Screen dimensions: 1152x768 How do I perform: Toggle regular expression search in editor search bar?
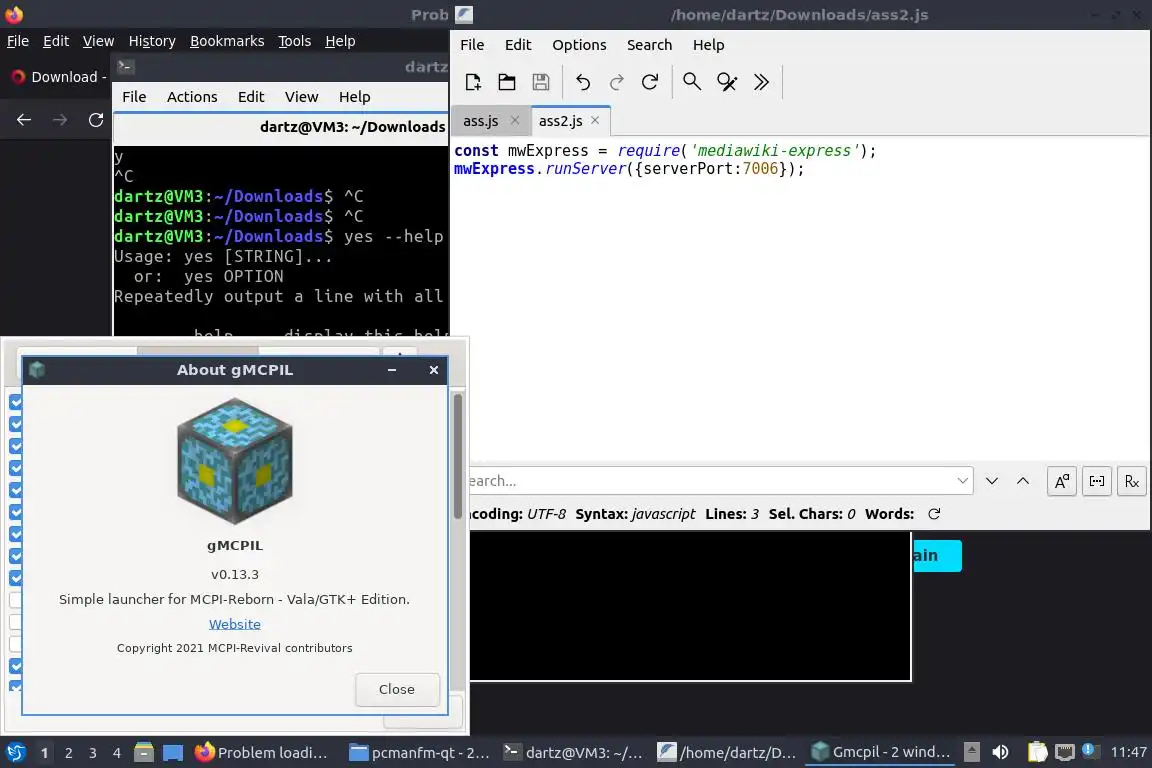[1131, 481]
